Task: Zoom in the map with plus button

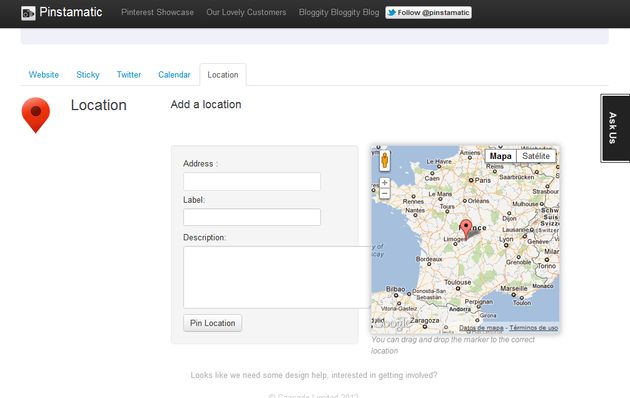Action: click(x=385, y=183)
